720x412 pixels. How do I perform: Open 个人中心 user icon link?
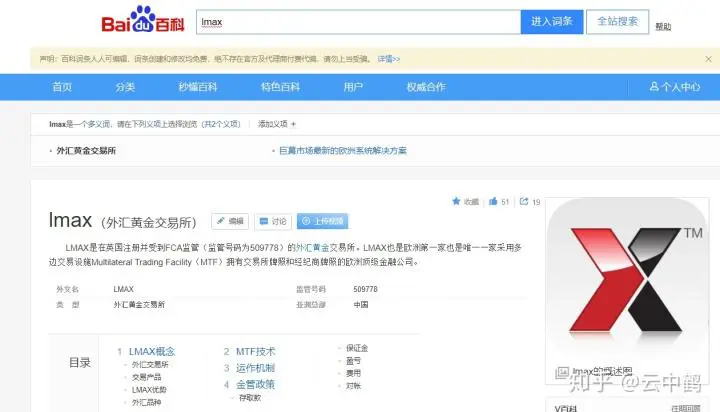pyautogui.click(x=675, y=87)
